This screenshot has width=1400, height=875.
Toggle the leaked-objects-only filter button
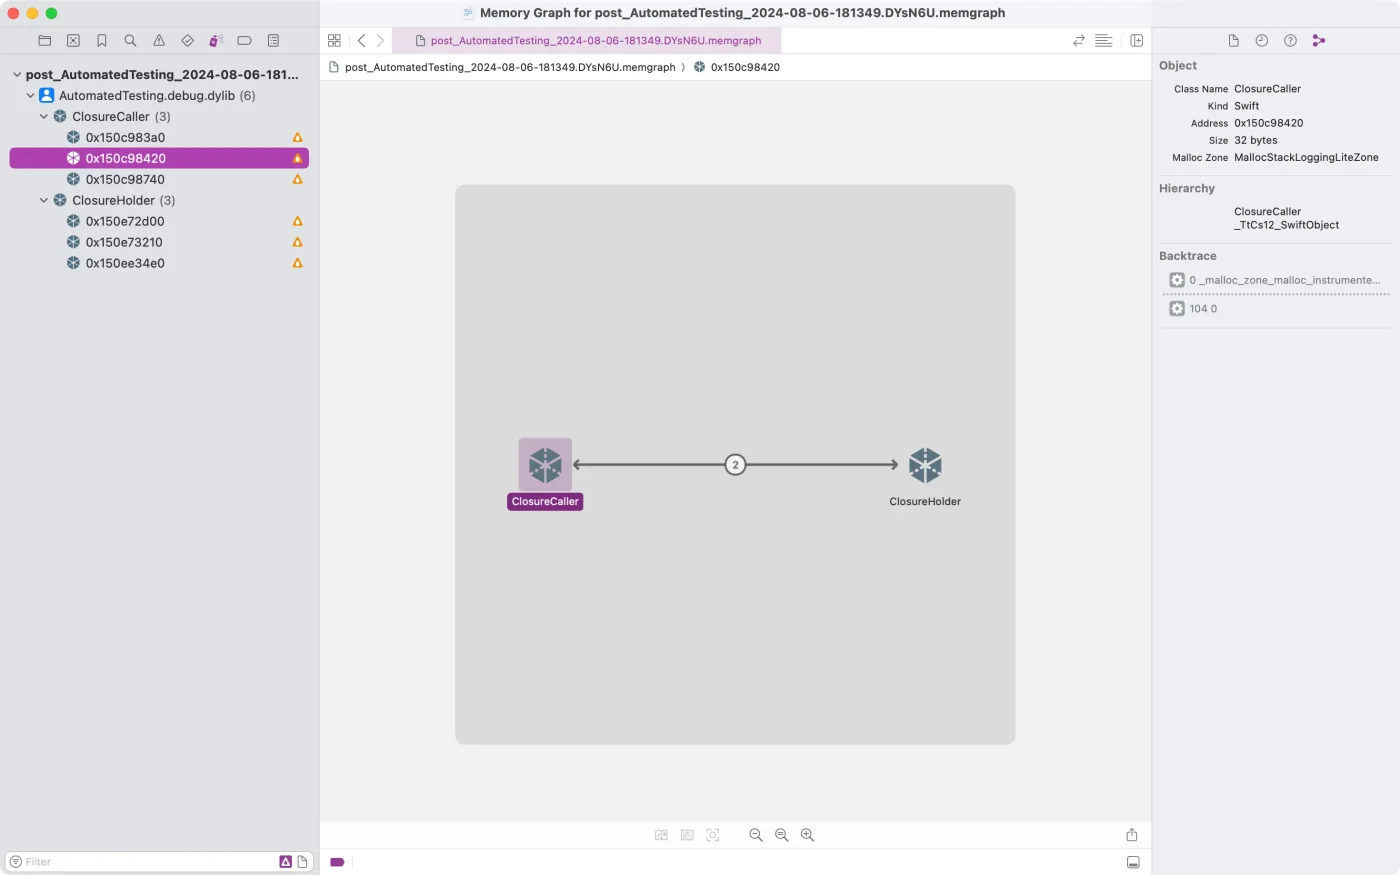[285, 862]
